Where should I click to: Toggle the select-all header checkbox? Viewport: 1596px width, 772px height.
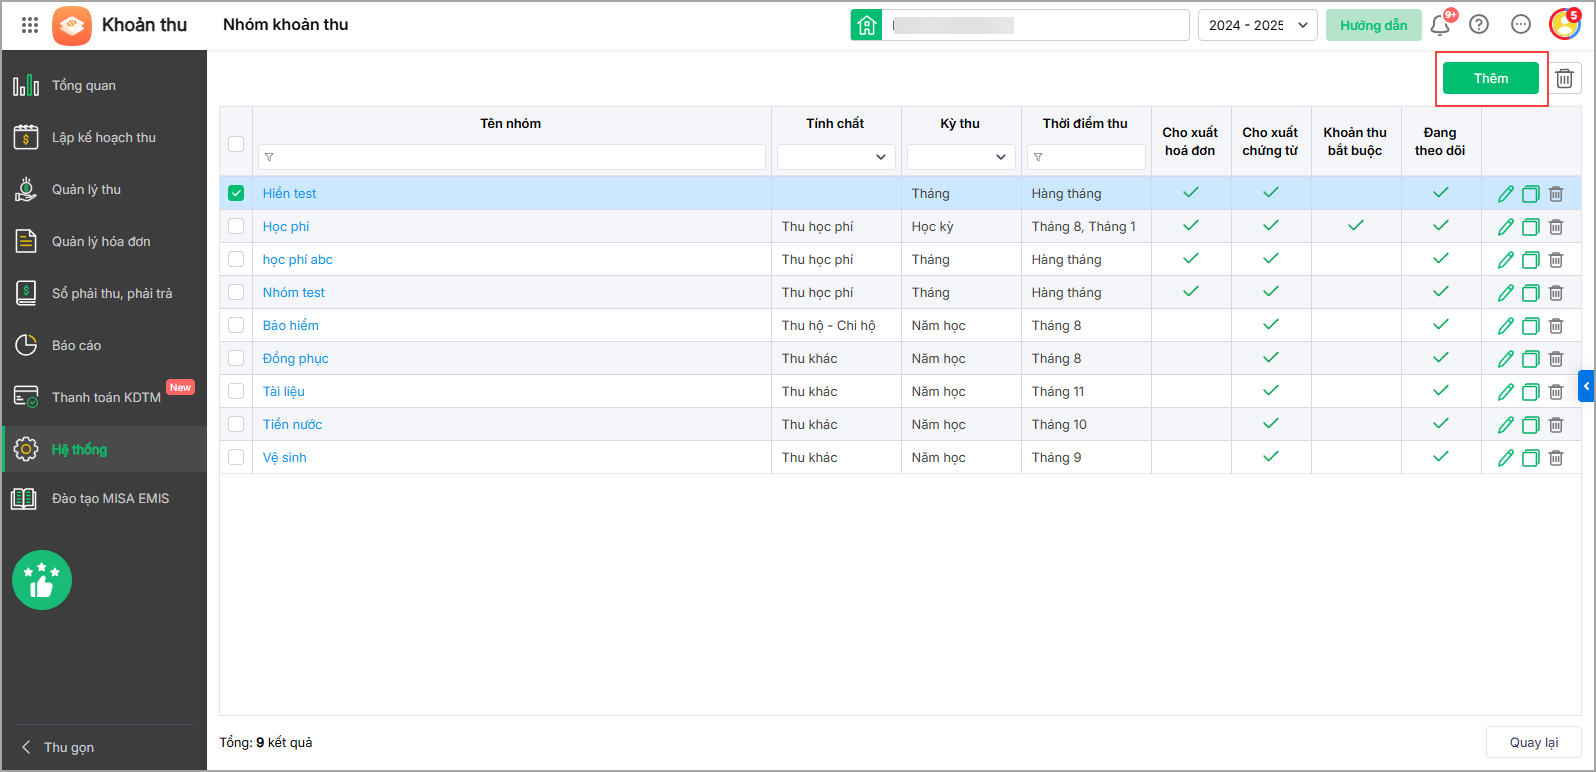point(236,144)
